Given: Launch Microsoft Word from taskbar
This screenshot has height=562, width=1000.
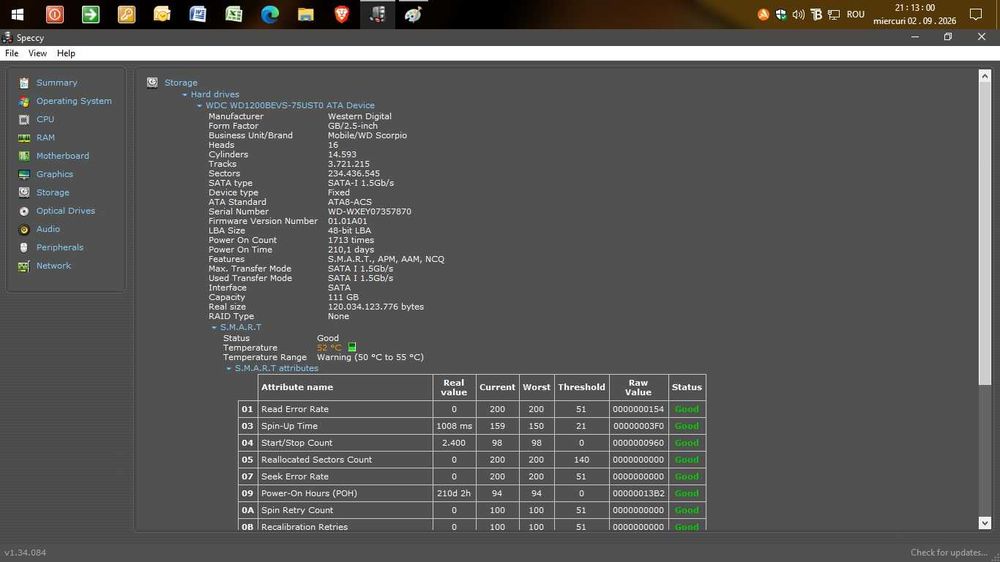Looking at the screenshot, I should point(198,14).
